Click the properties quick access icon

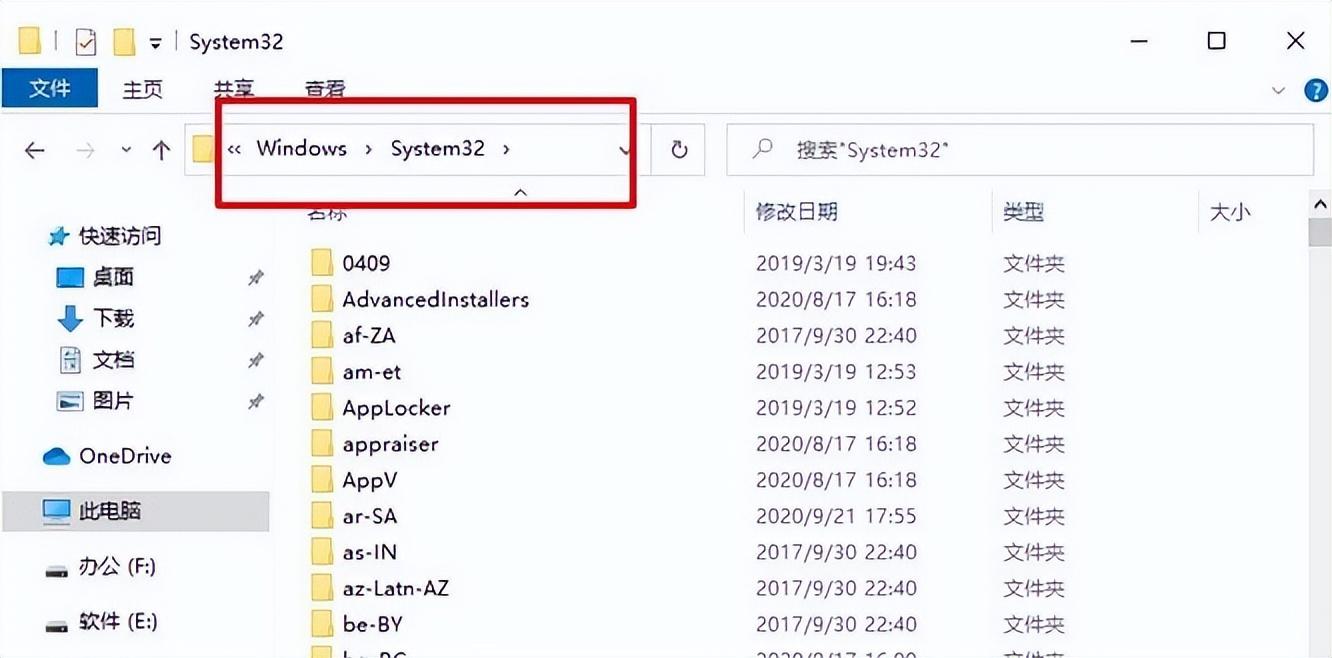click(87, 42)
